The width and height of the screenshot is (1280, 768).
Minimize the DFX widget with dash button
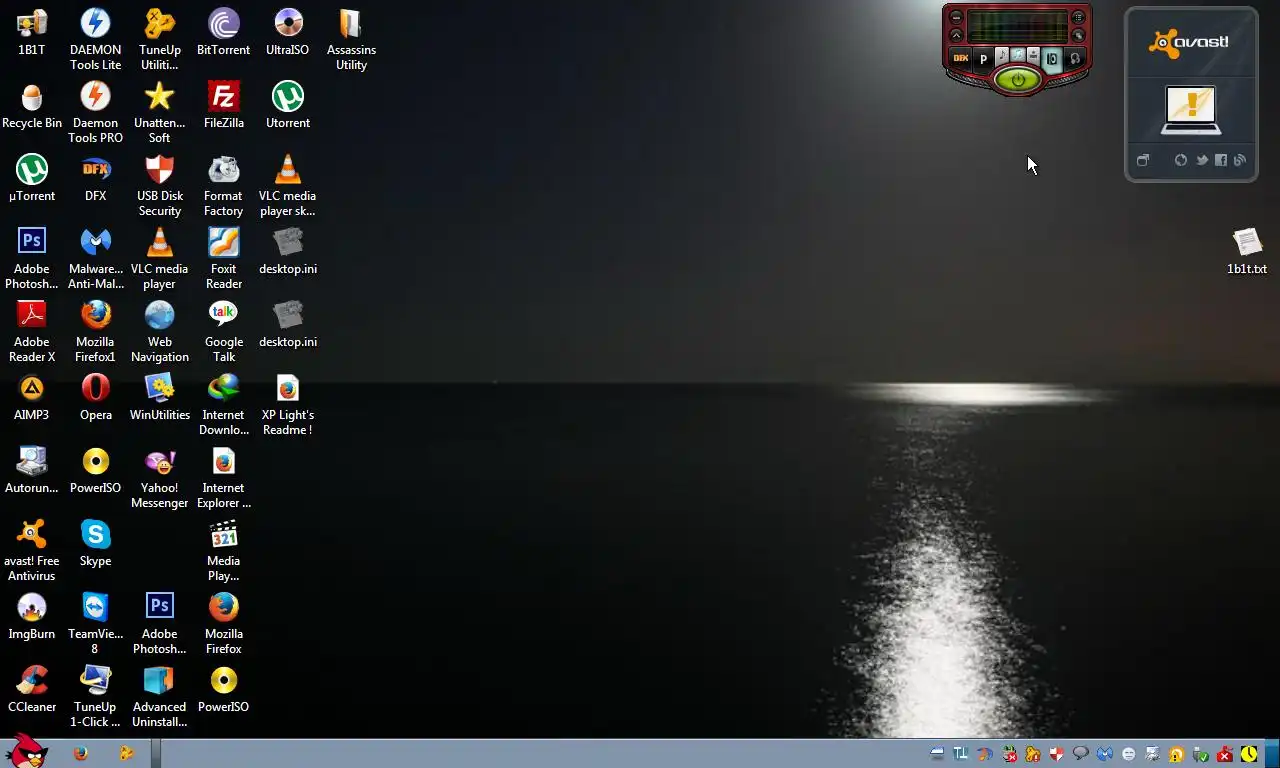(956, 17)
